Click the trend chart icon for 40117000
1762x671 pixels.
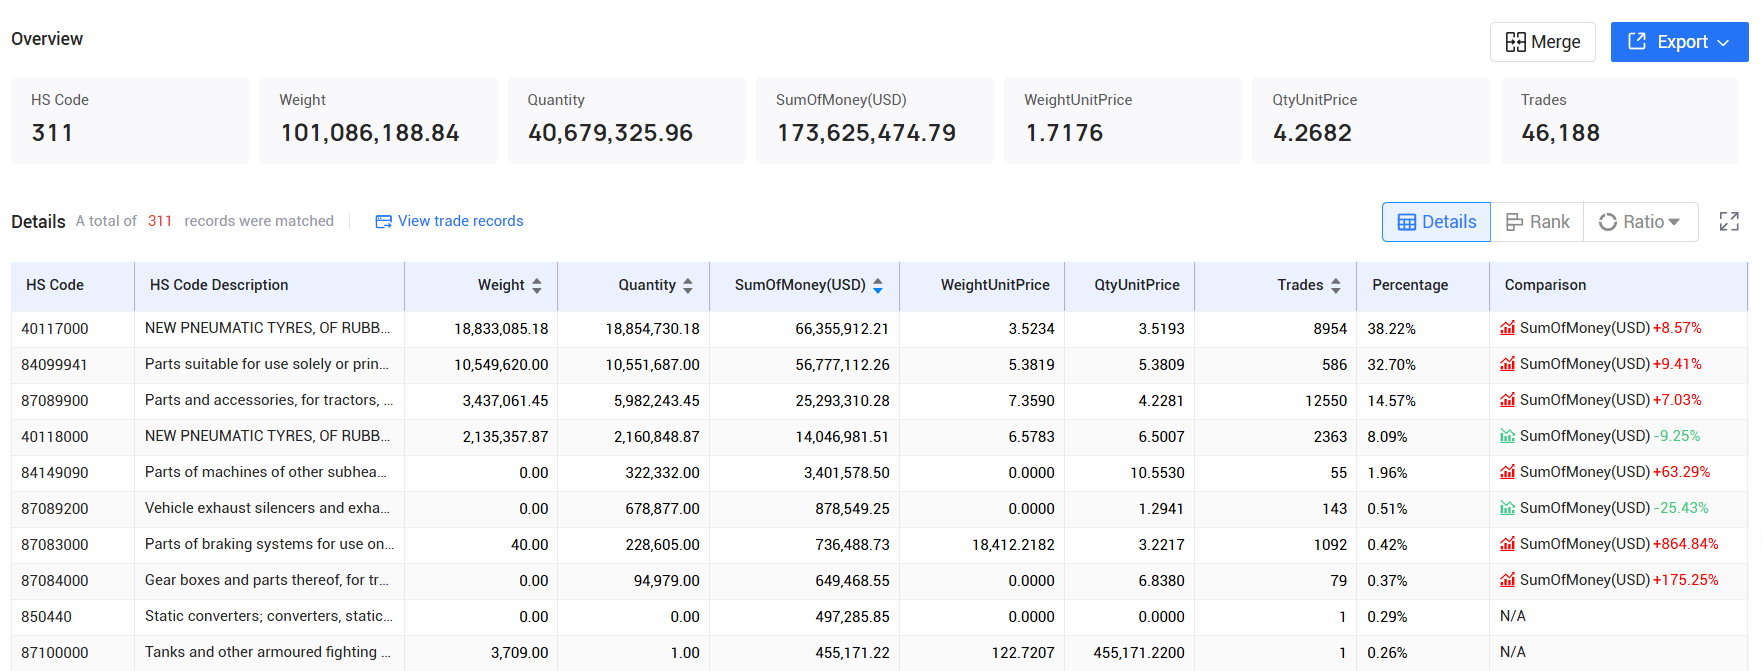[1507, 328]
